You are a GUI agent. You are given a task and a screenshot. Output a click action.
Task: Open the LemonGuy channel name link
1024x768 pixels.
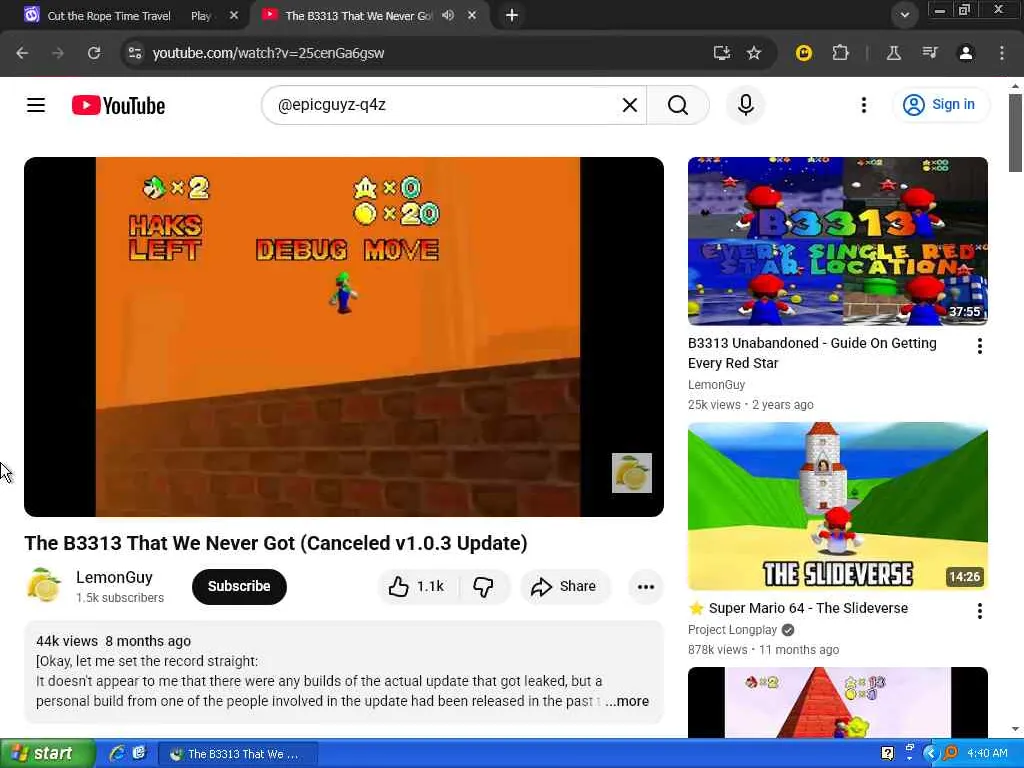(x=114, y=577)
